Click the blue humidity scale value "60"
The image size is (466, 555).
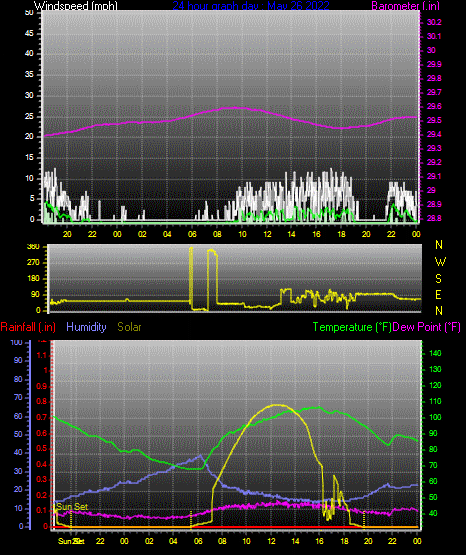click(x=18, y=416)
